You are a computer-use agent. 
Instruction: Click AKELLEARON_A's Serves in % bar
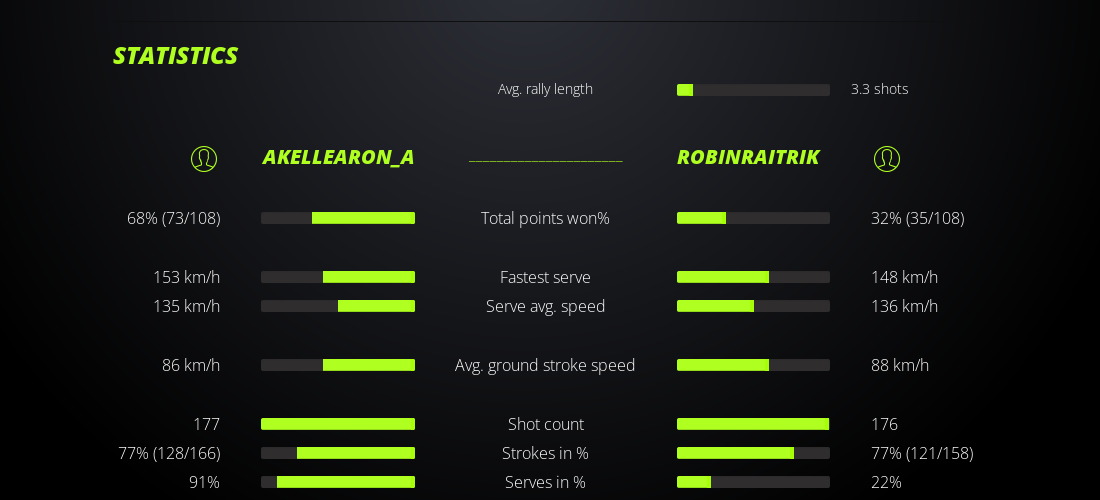point(338,482)
